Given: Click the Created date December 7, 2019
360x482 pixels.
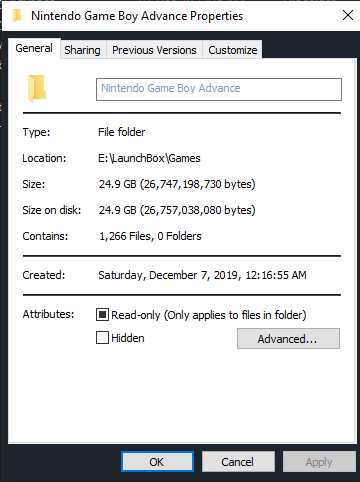Looking at the screenshot, I should tap(193, 275).
